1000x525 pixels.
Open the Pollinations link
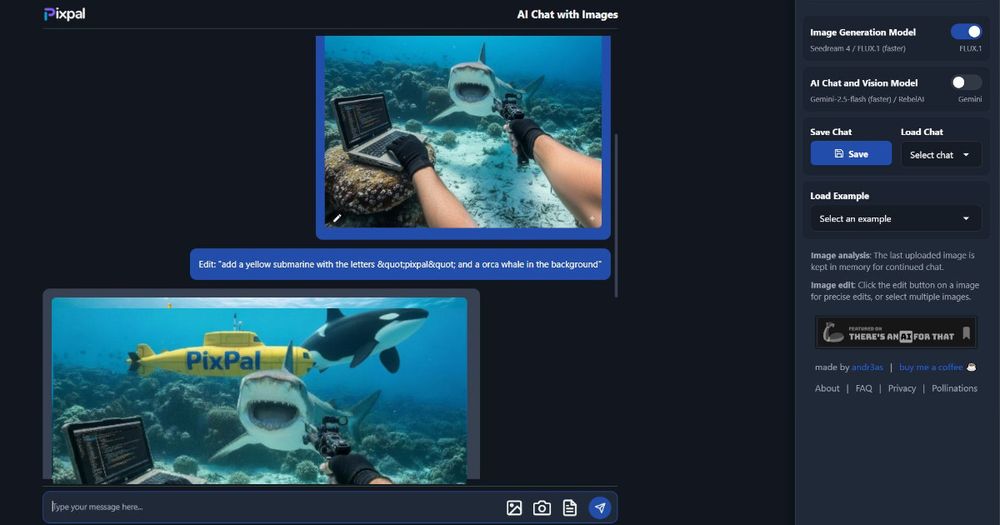tap(954, 388)
